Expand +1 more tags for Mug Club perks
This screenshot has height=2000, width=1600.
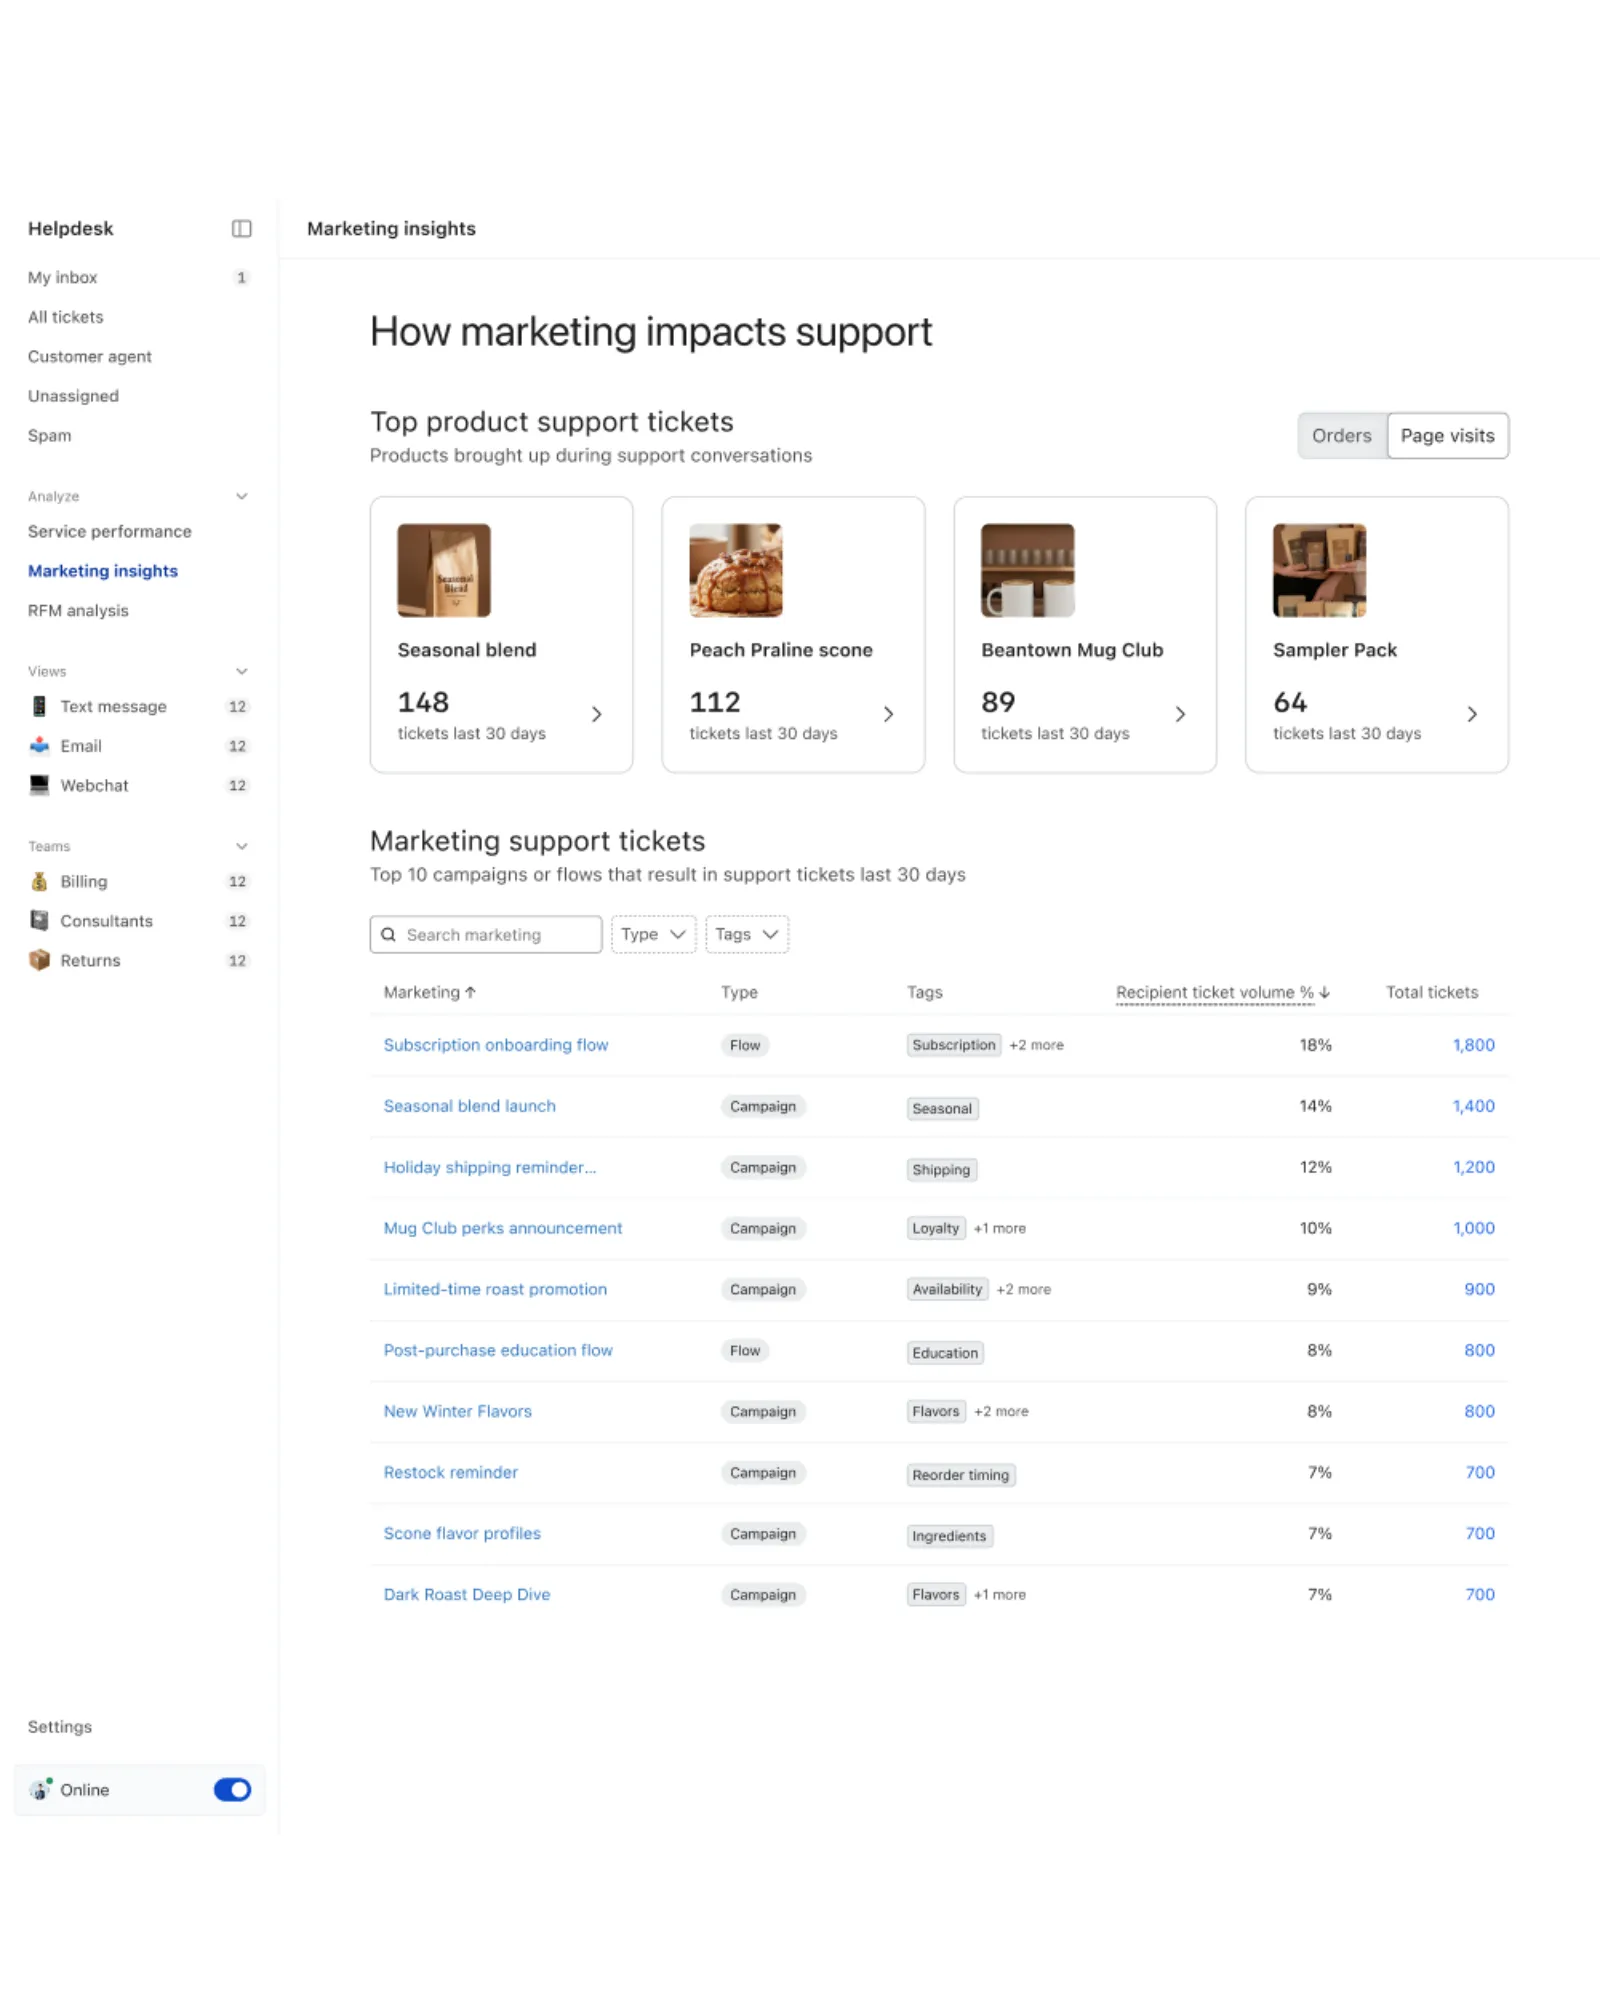tap(1000, 1228)
